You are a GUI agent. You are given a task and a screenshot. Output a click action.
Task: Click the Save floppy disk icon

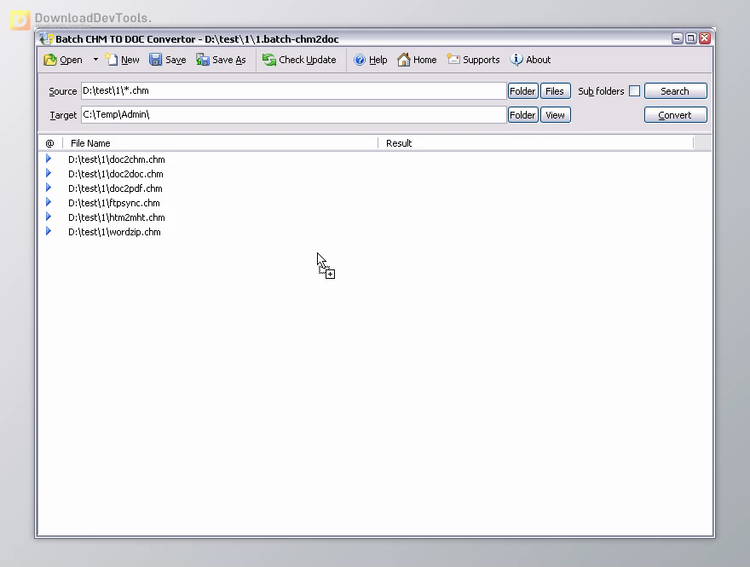pyautogui.click(x=155, y=60)
